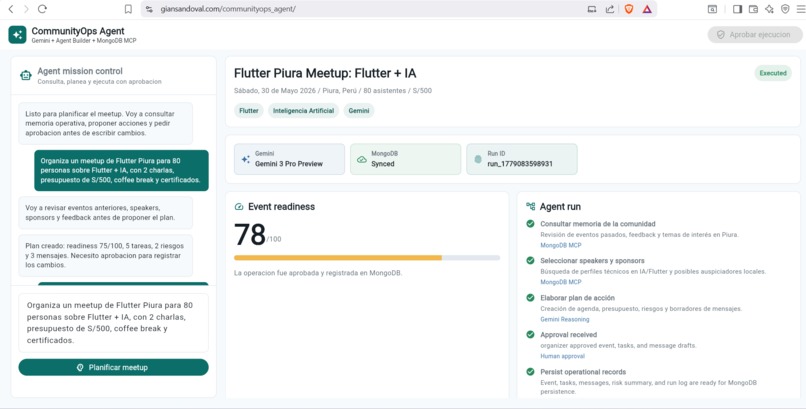Select the Flutter tag chip
This screenshot has height=409, width=806.
[x=249, y=110]
